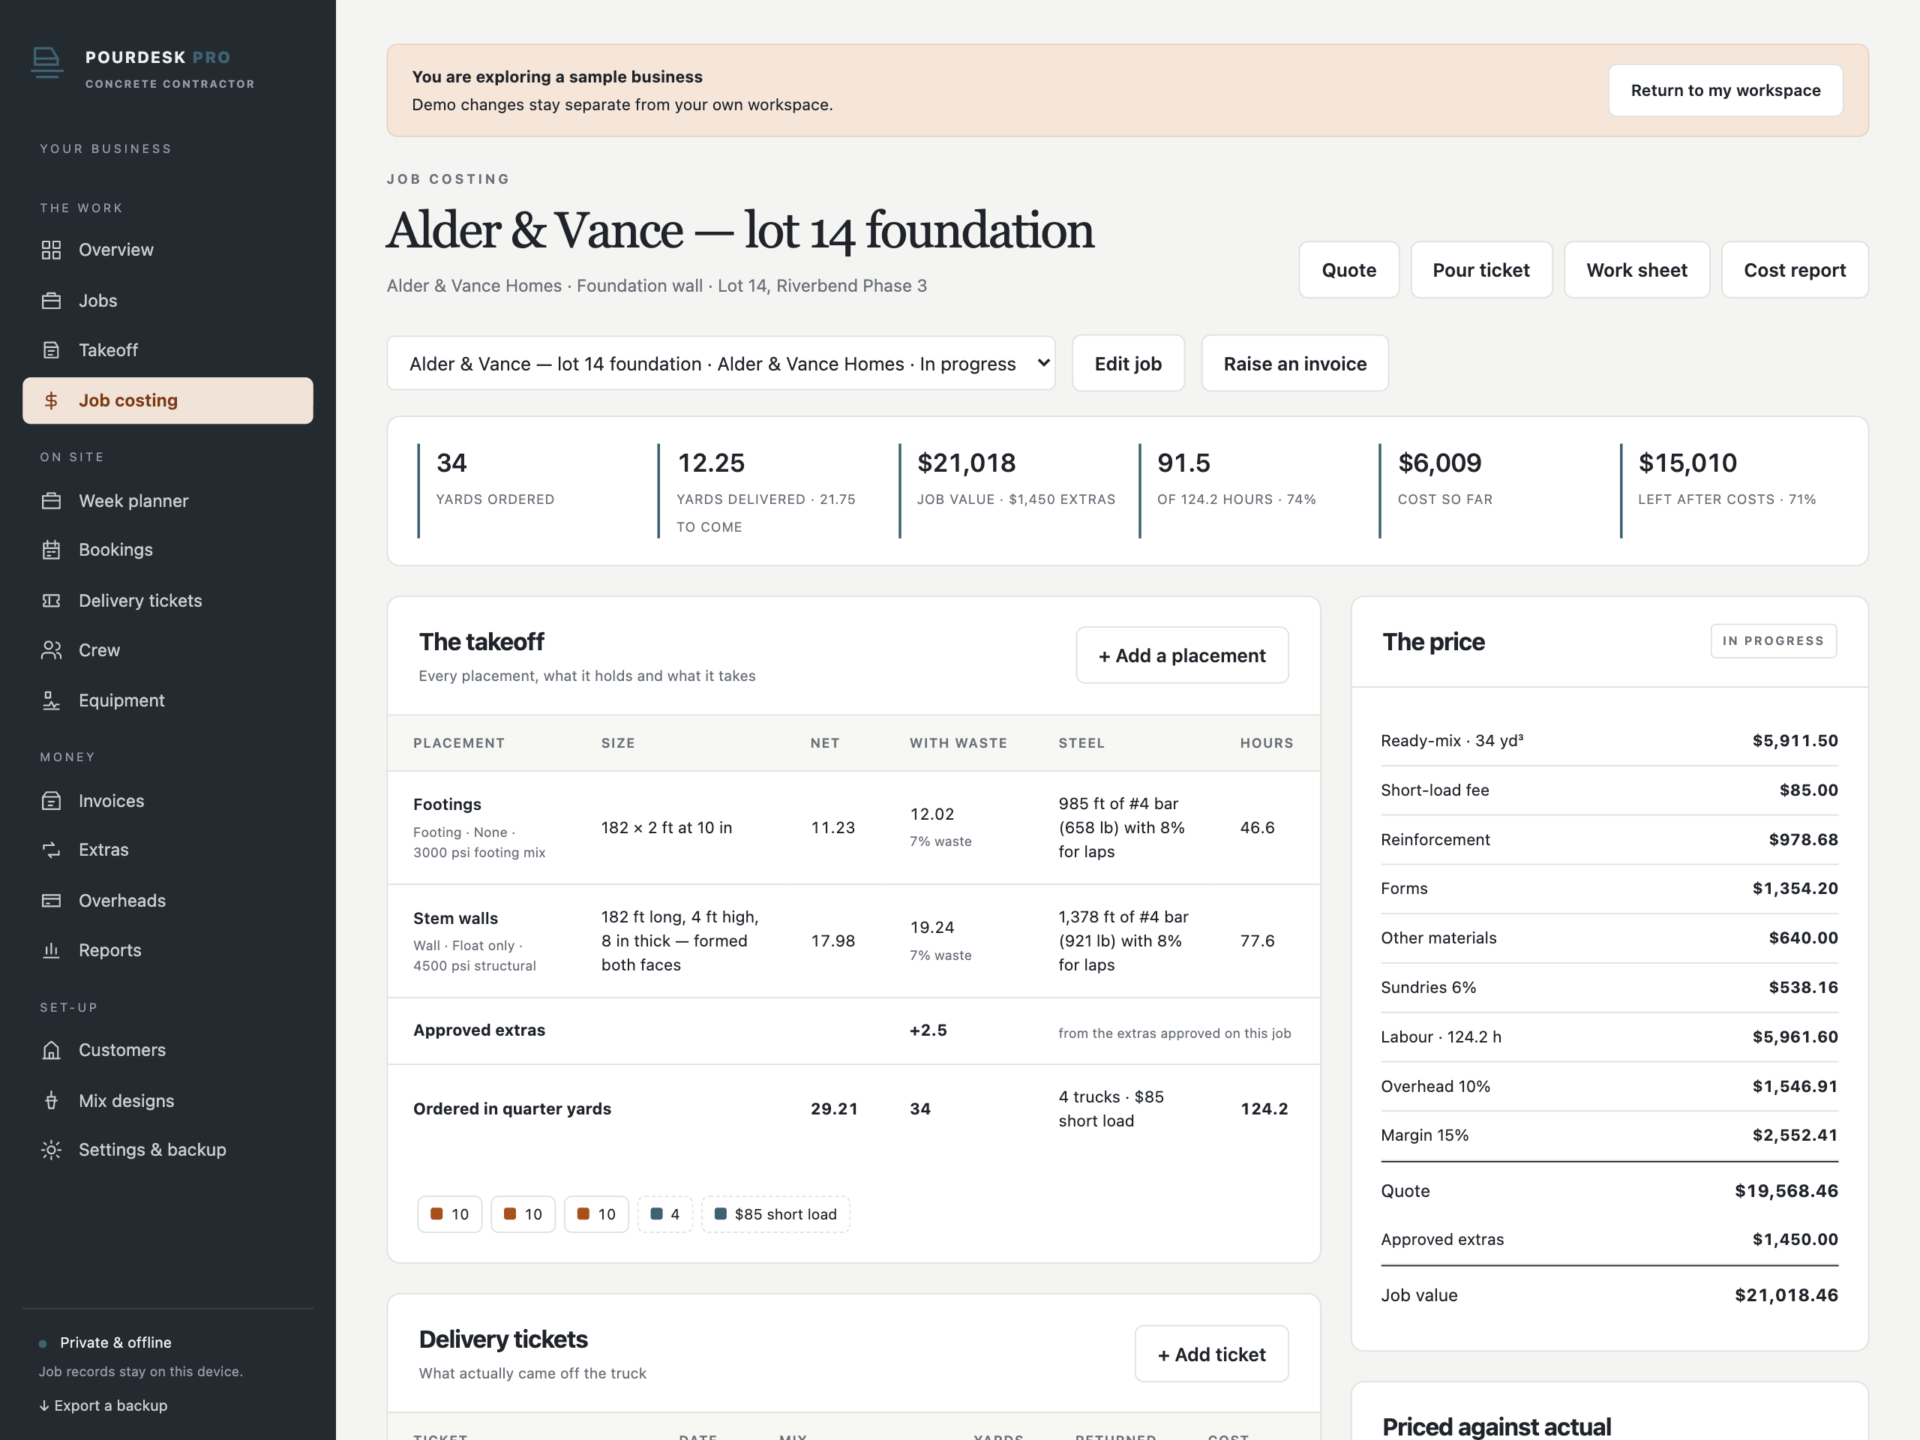Click the Crew people icon

[x=51, y=650]
